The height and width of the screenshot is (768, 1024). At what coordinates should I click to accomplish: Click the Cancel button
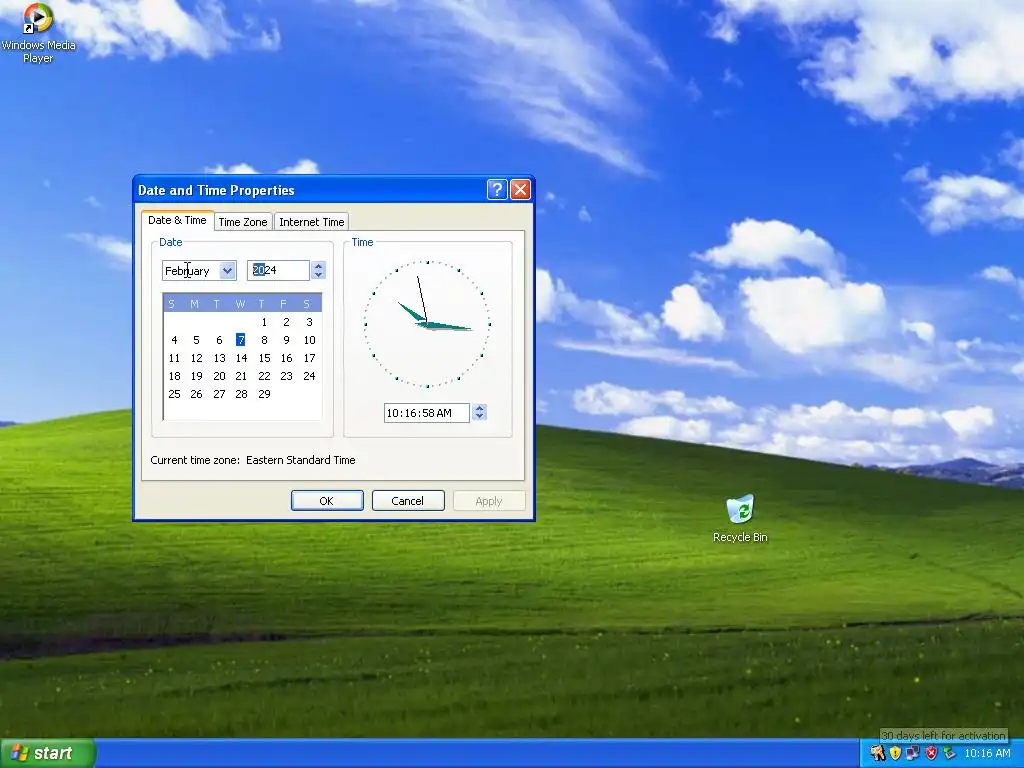click(408, 501)
